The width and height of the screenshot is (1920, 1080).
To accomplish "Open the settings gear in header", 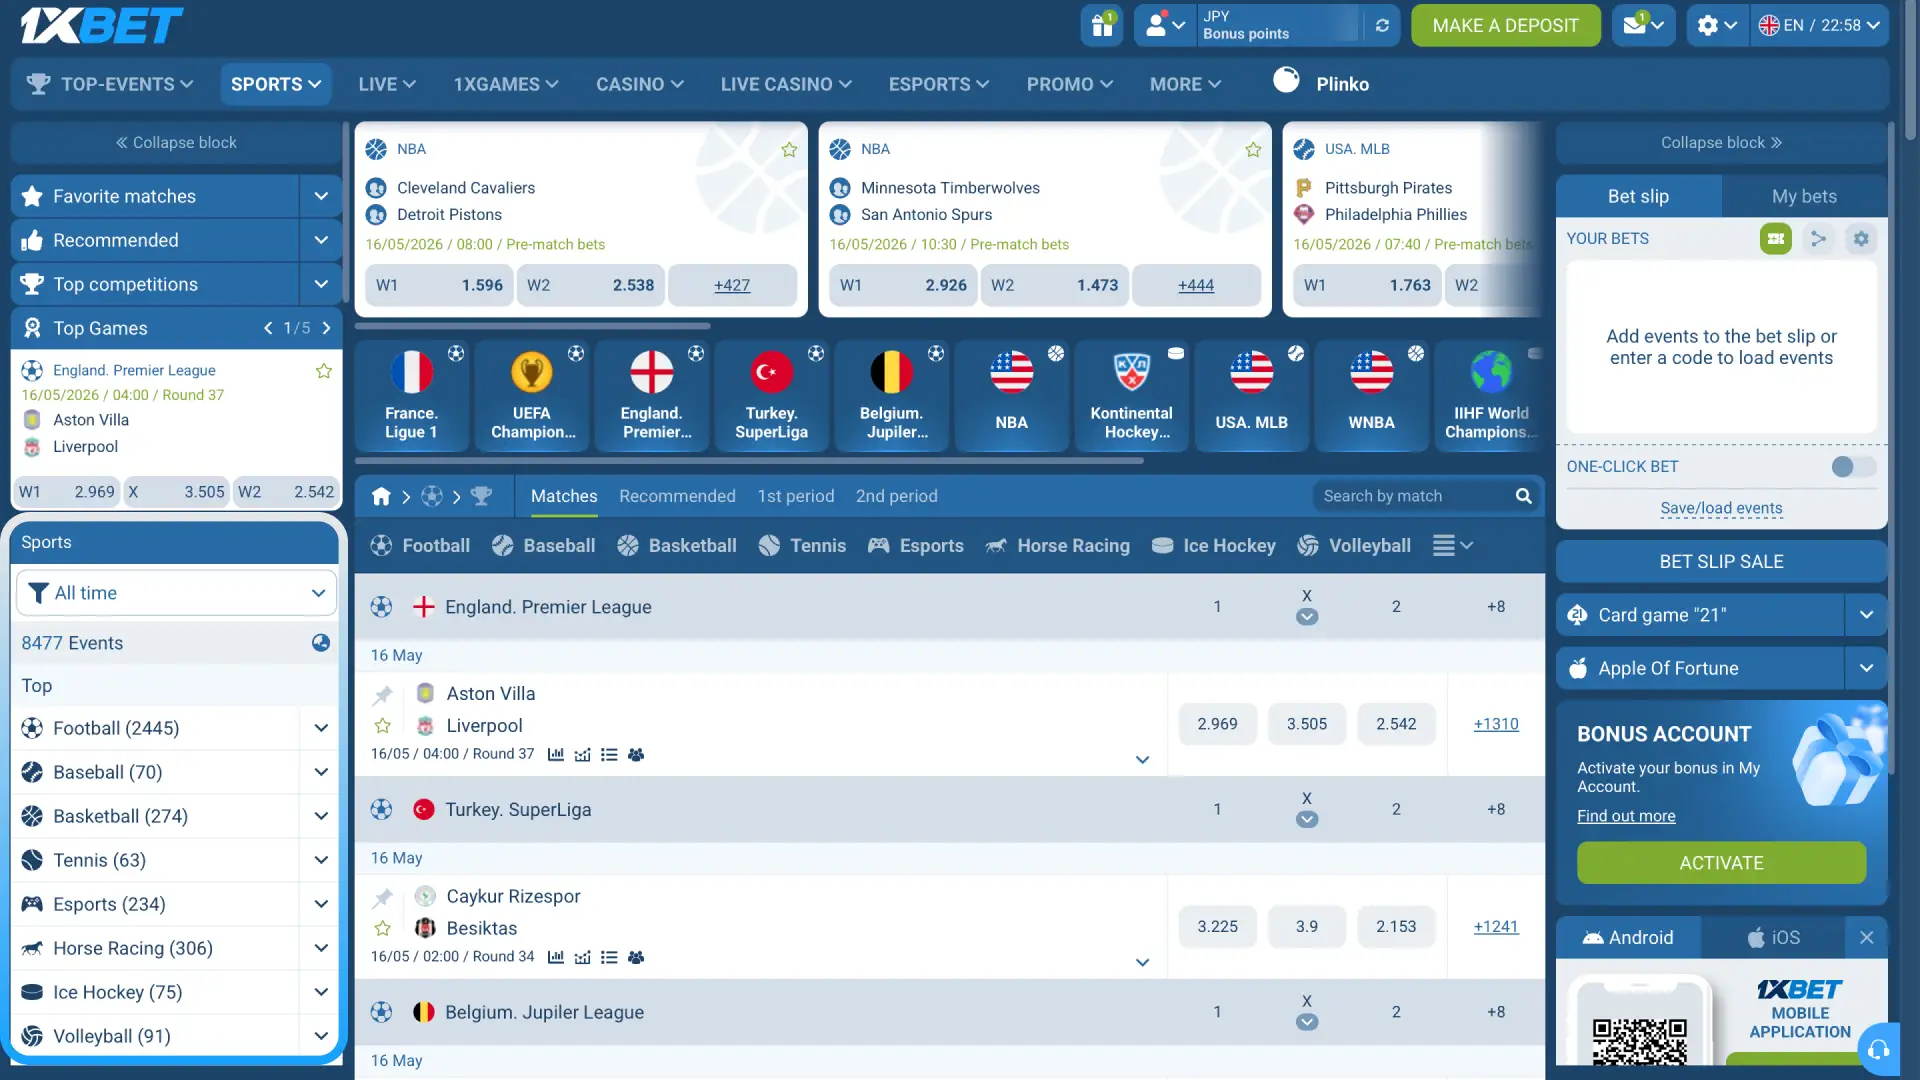I will pyautogui.click(x=1716, y=25).
